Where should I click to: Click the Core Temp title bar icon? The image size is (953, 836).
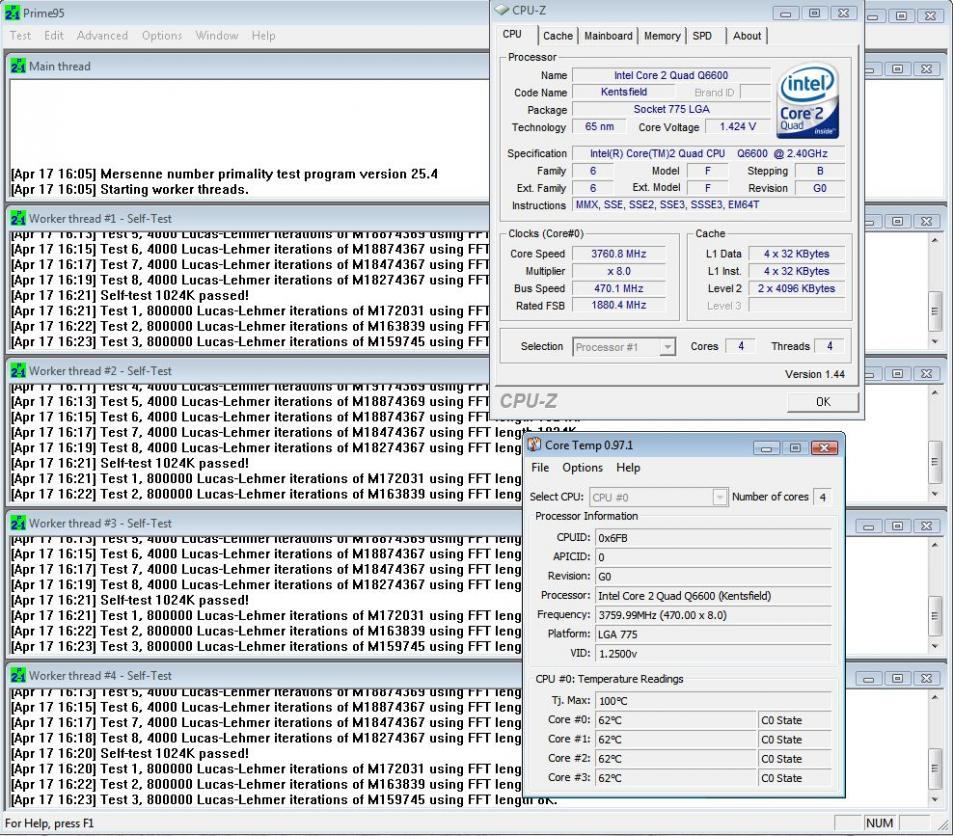pos(534,445)
